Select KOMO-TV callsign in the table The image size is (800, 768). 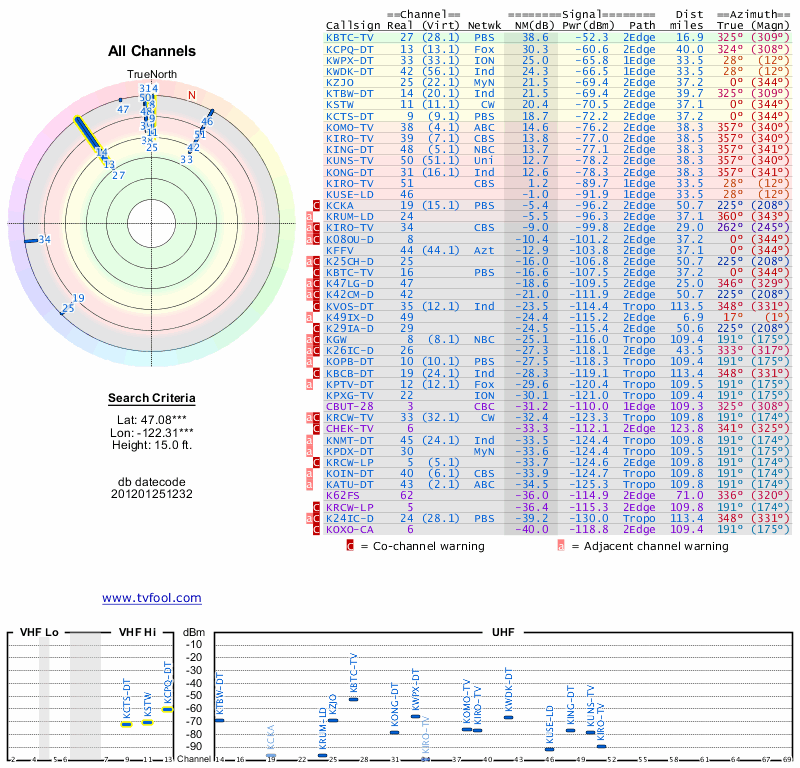pyautogui.click(x=350, y=127)
